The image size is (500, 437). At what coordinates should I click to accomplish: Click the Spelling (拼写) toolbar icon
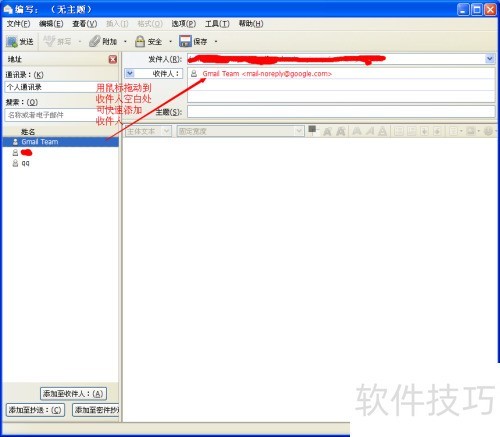pos(49,41)
